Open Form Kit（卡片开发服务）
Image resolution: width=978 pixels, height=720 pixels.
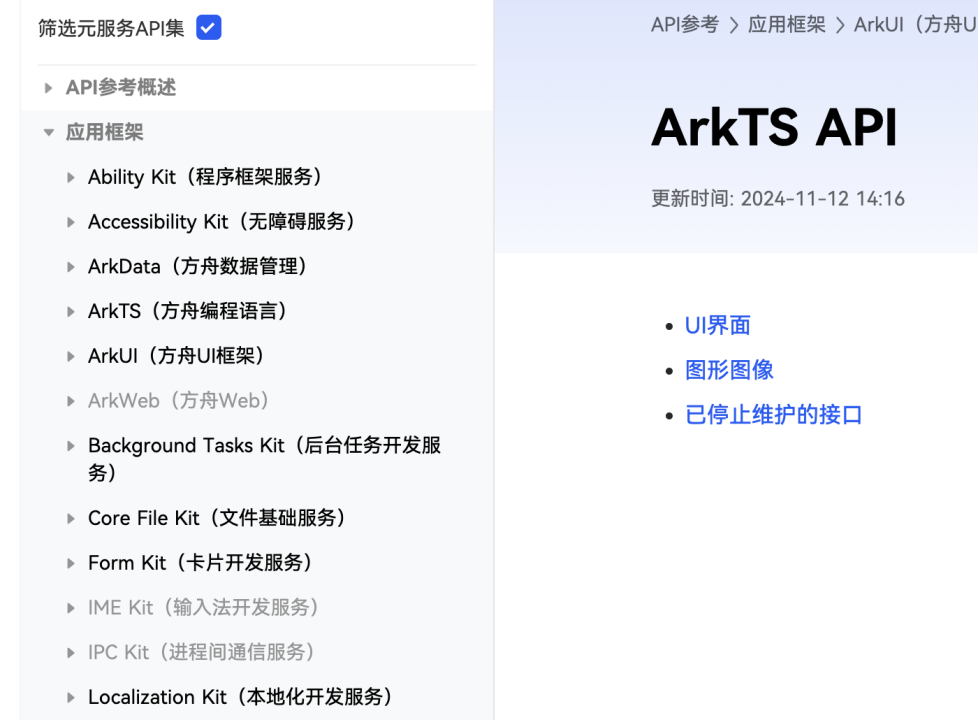(x=201, y=563)
